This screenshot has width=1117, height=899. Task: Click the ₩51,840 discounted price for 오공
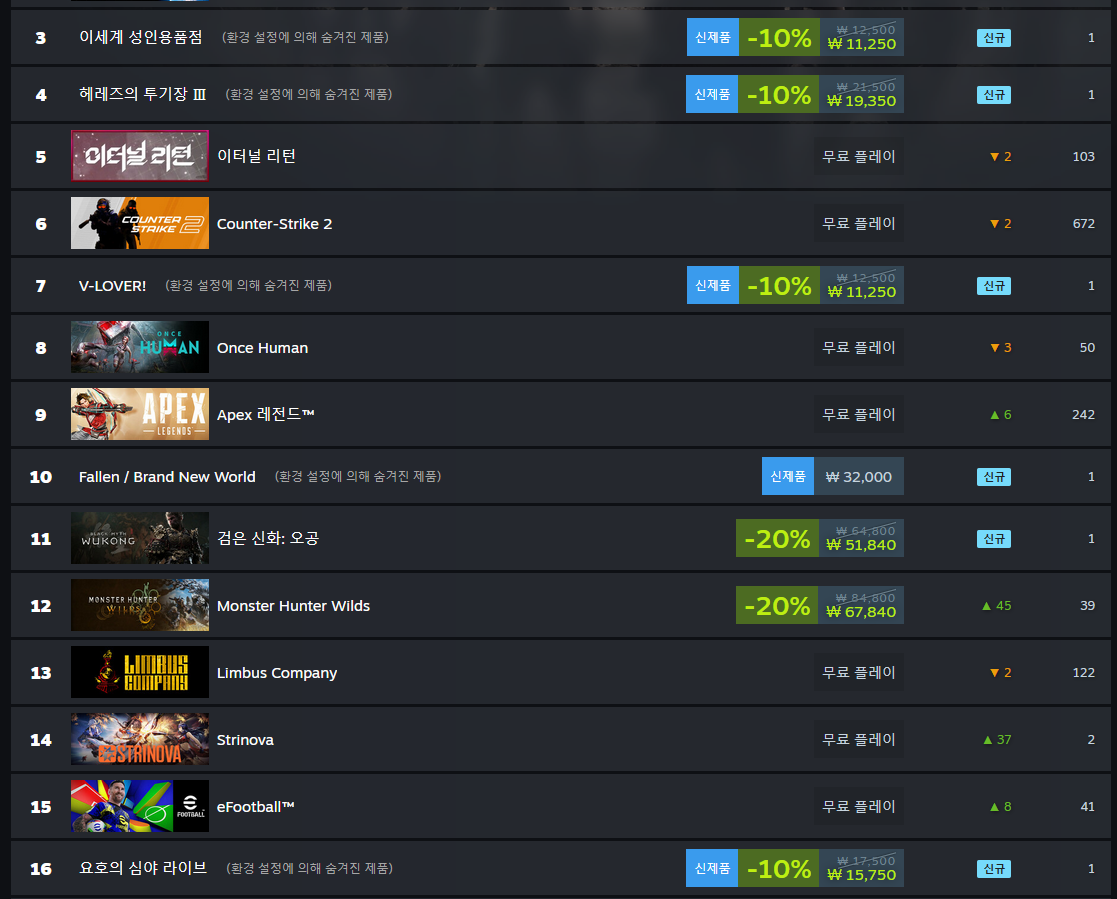pyautogui.click(x=861, y=545)
